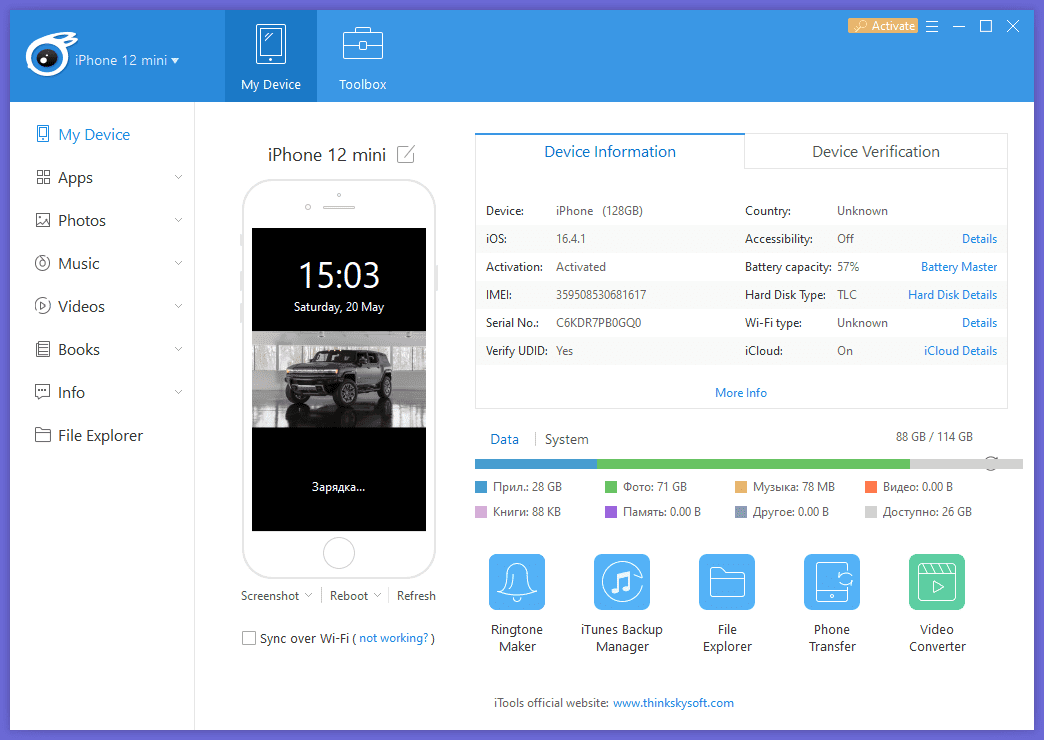Select File Explorer in the sidebar
This screenshot has width=1044, height=740.
tap(101, 436)
